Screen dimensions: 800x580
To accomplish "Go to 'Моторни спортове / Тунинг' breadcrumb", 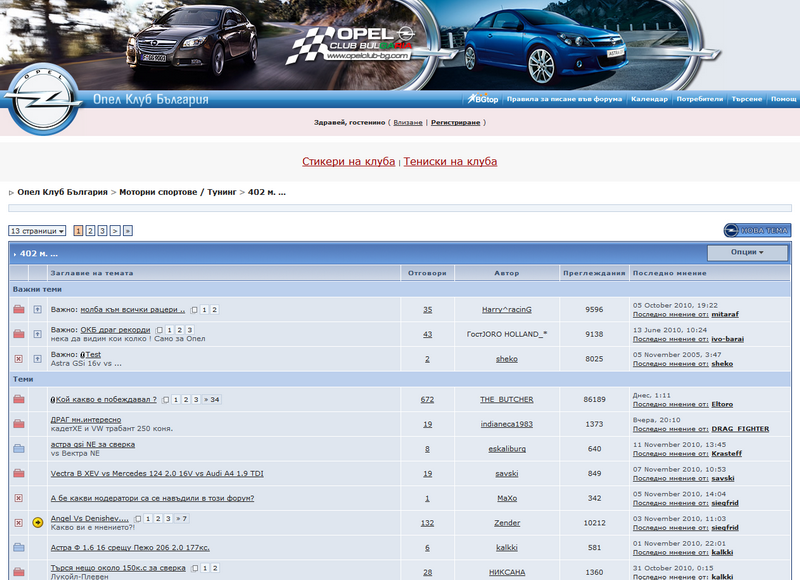I will (x=178, y=192).
